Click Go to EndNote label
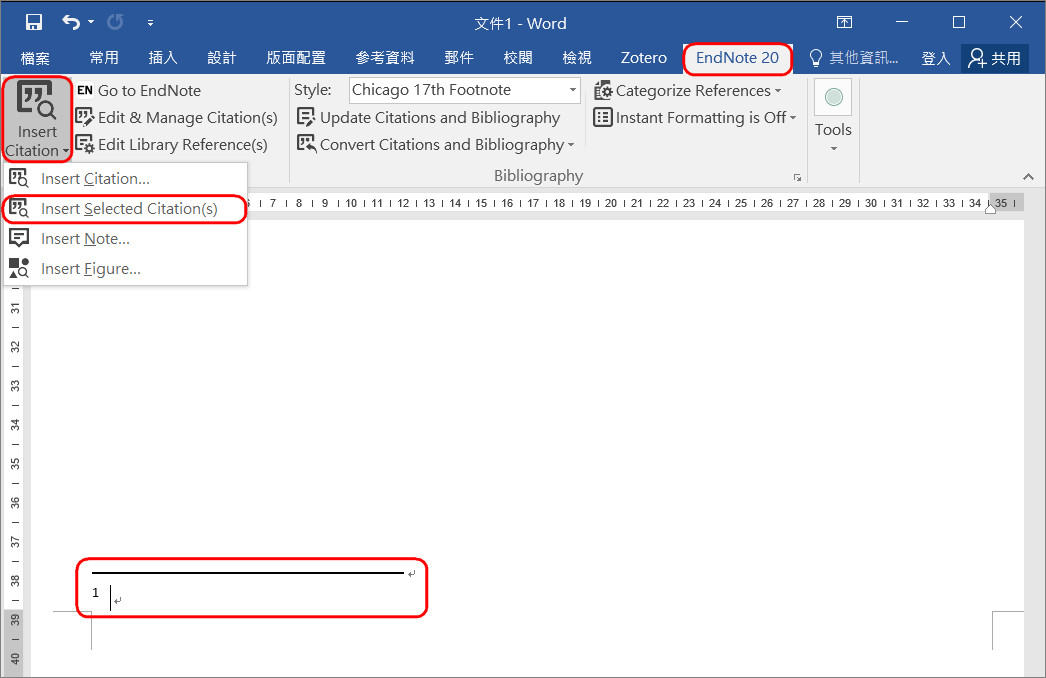1046x678 pixels. click(x=149, y=90)
